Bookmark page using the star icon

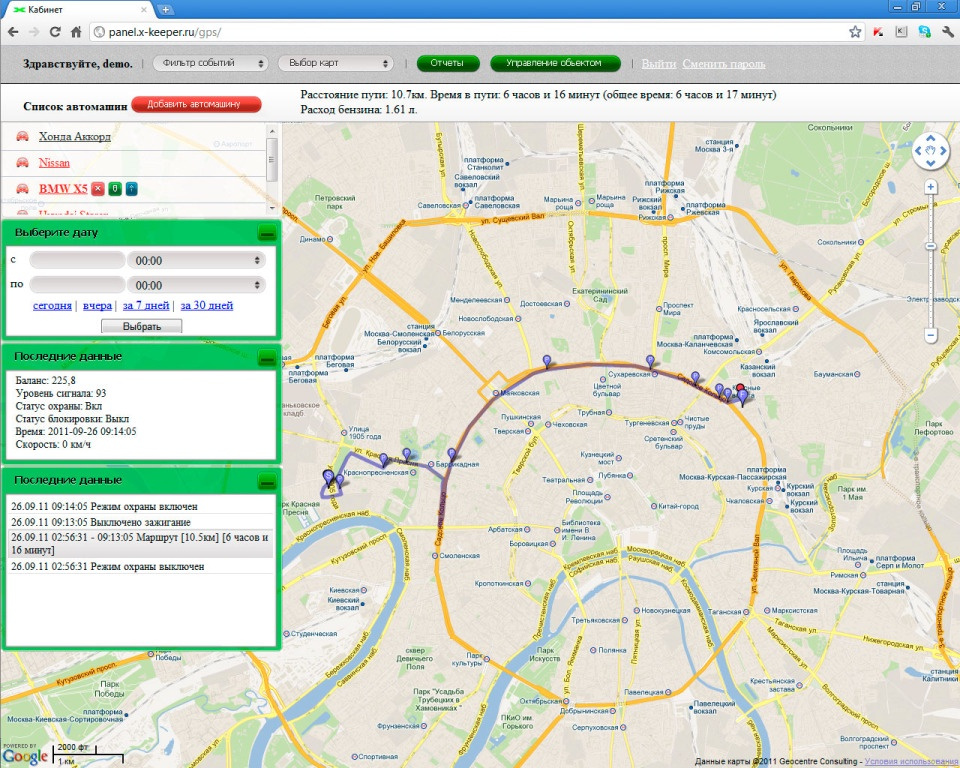tap(855, 32)
